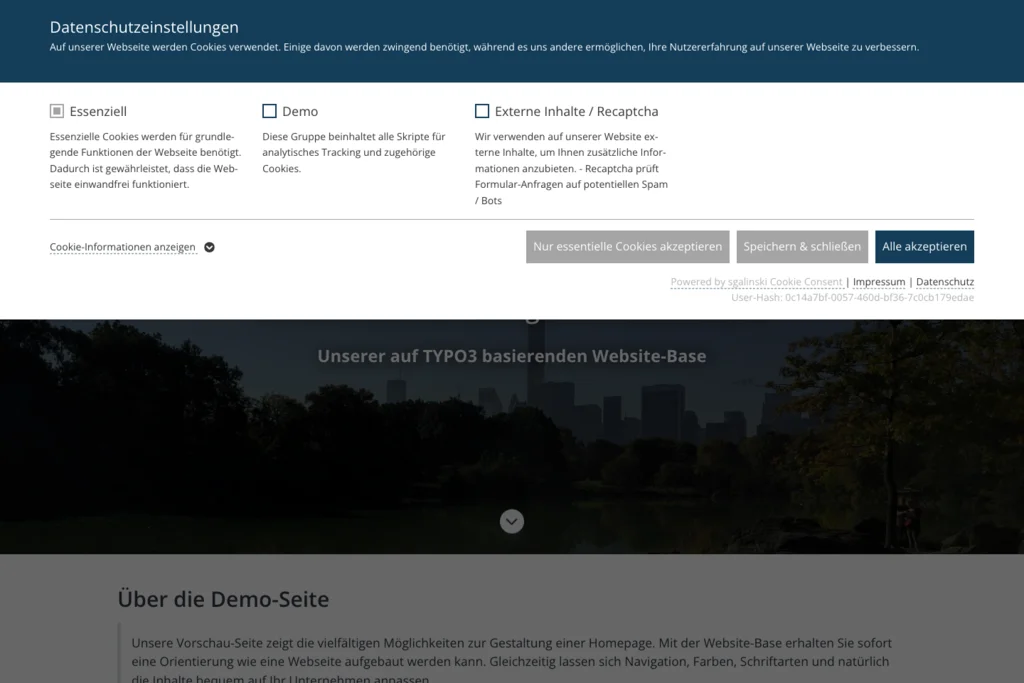This screenshot has height=683, width=1024.
Task: Accept all cookies with 'Alle akzeptieren'
Action: tap(924, 247)
